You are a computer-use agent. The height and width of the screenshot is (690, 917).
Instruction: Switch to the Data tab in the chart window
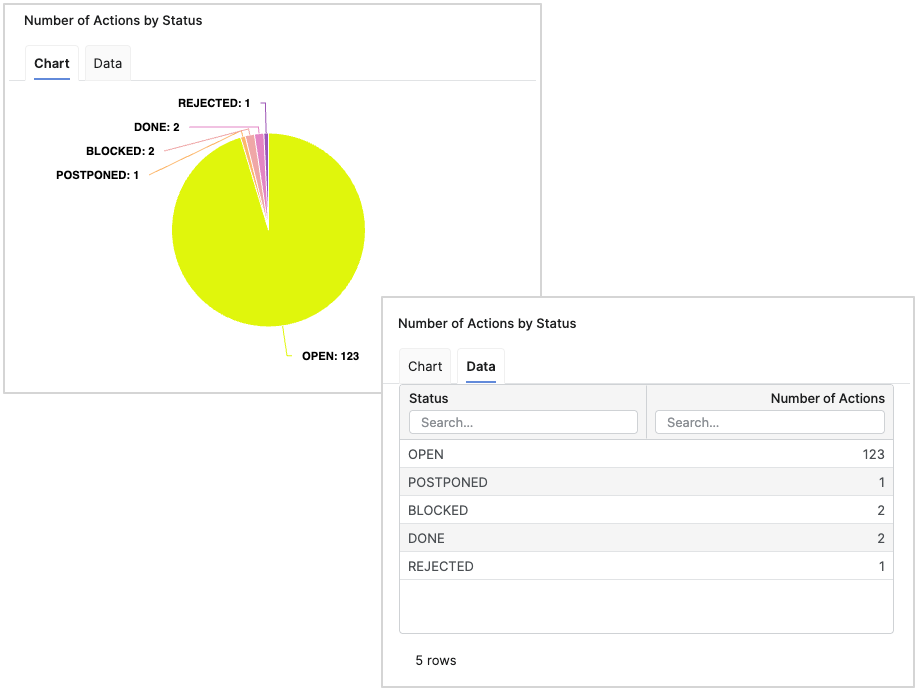click(107, 63)
